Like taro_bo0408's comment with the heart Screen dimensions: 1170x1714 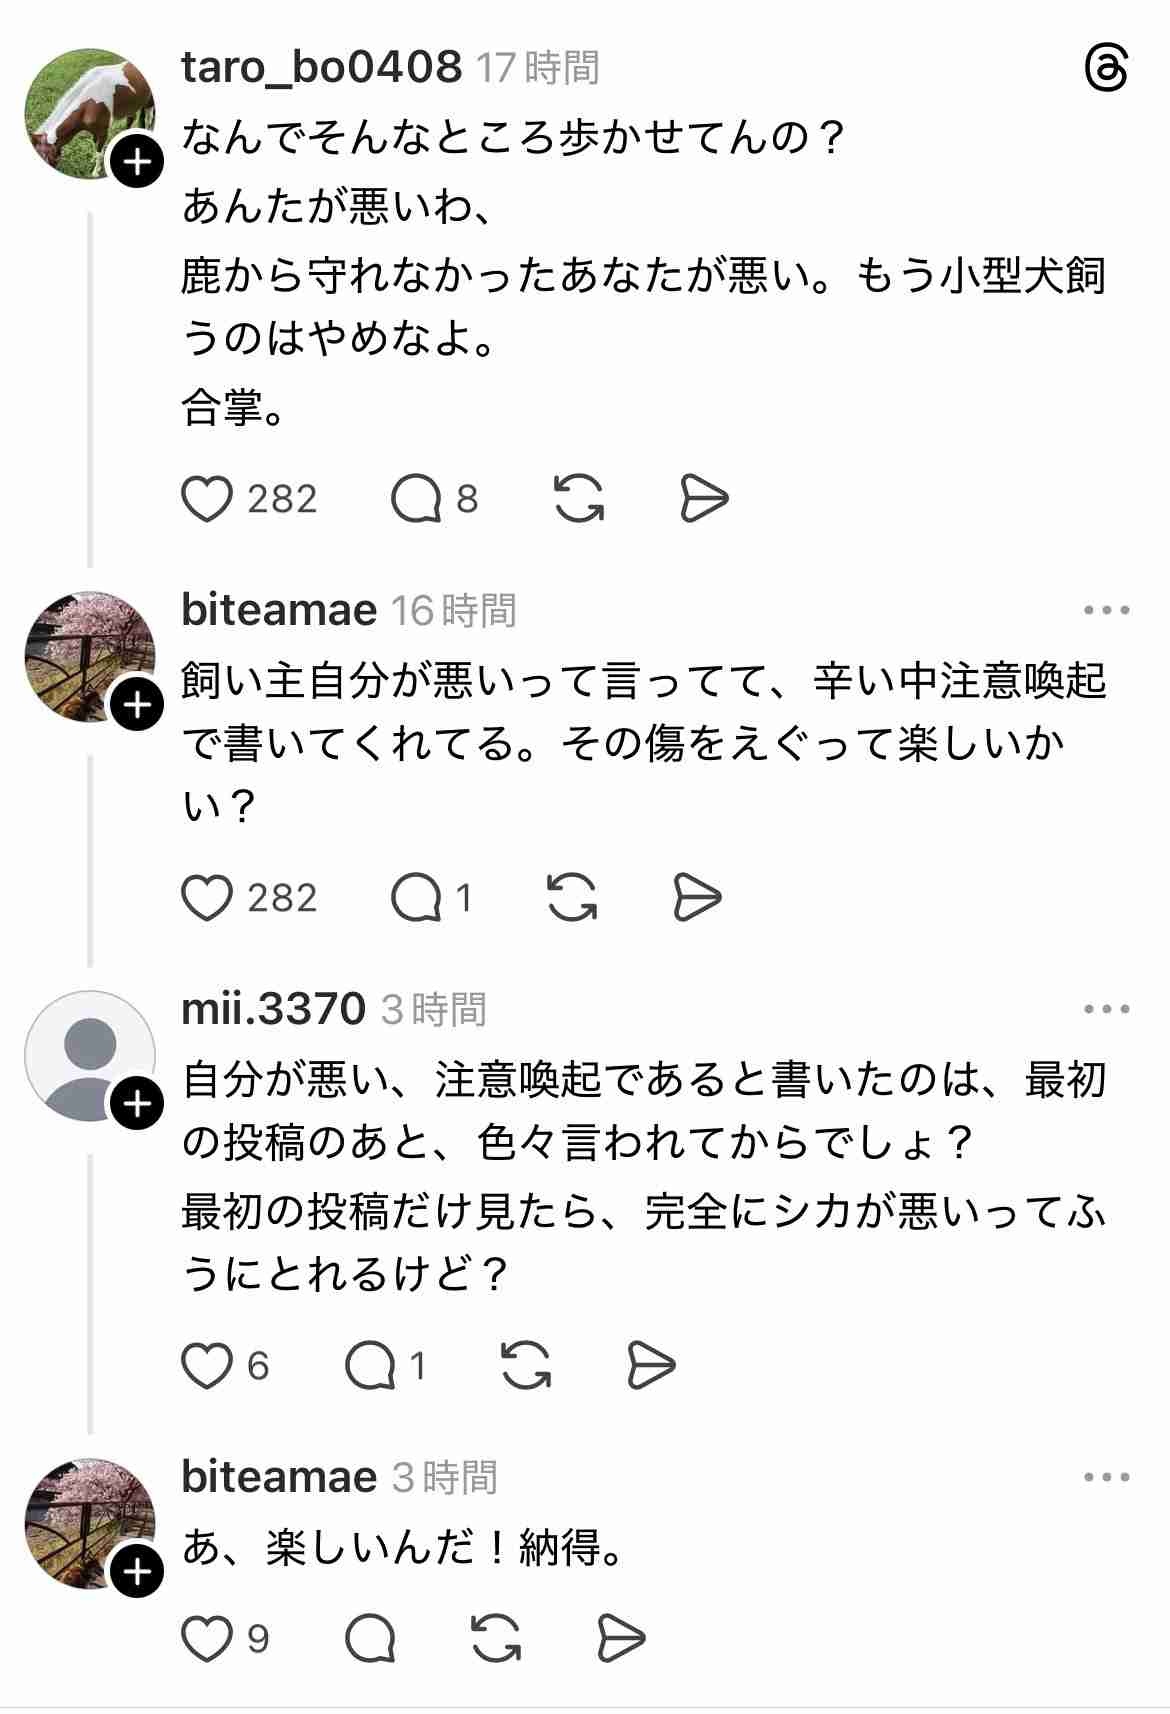point(208,499)
